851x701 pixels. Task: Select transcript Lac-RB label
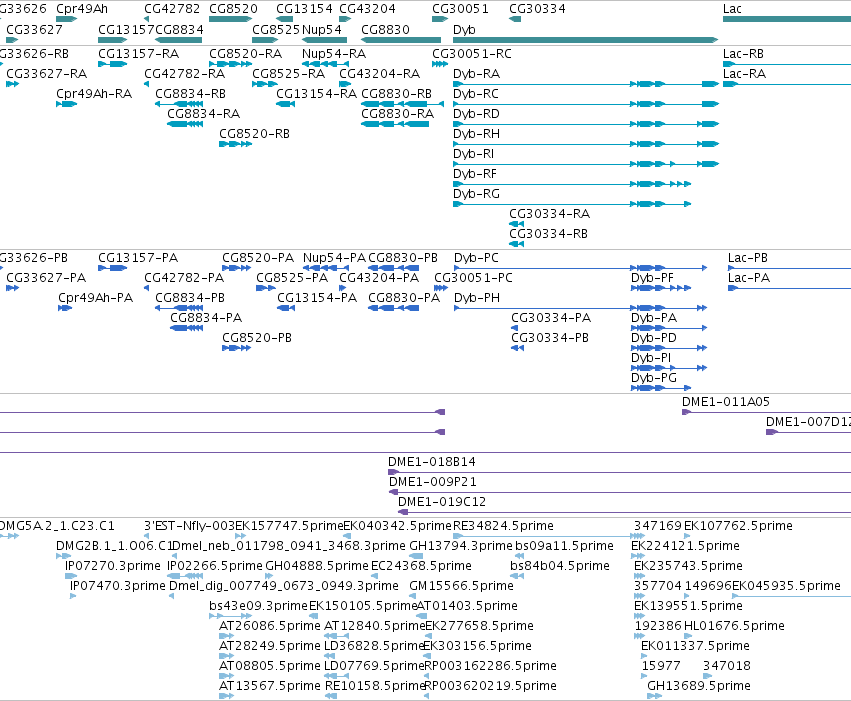(743, 54)
